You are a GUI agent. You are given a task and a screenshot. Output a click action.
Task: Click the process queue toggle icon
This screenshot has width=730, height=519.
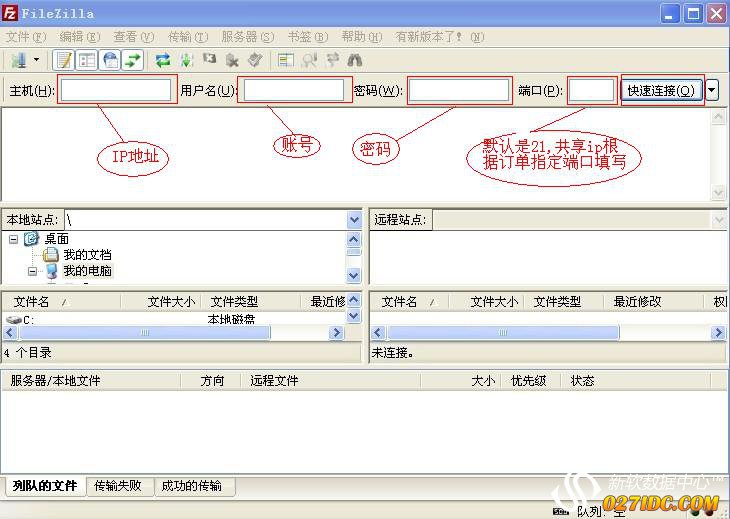pos(187,60)
